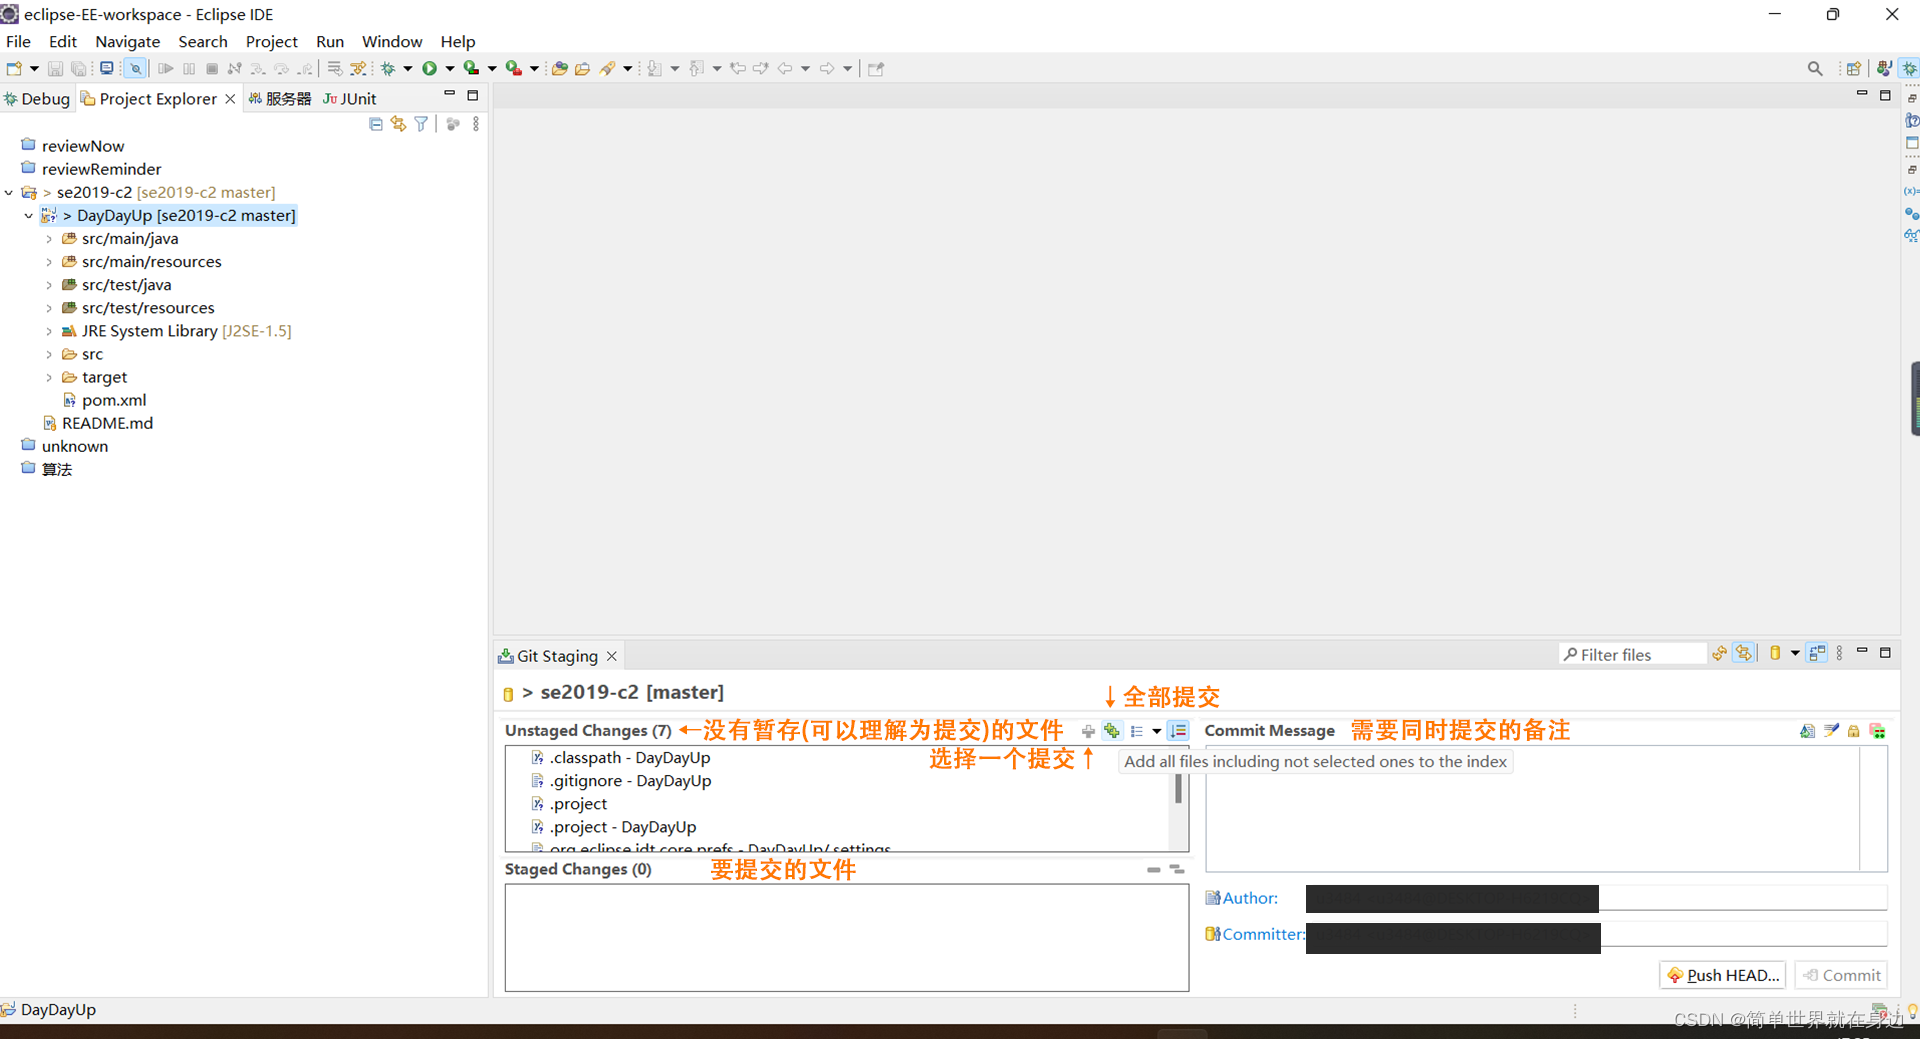Viewport: 1920px width, 1039px height.
Task: Toggle the GPG sign commit lock icon
Action: 1853,731
